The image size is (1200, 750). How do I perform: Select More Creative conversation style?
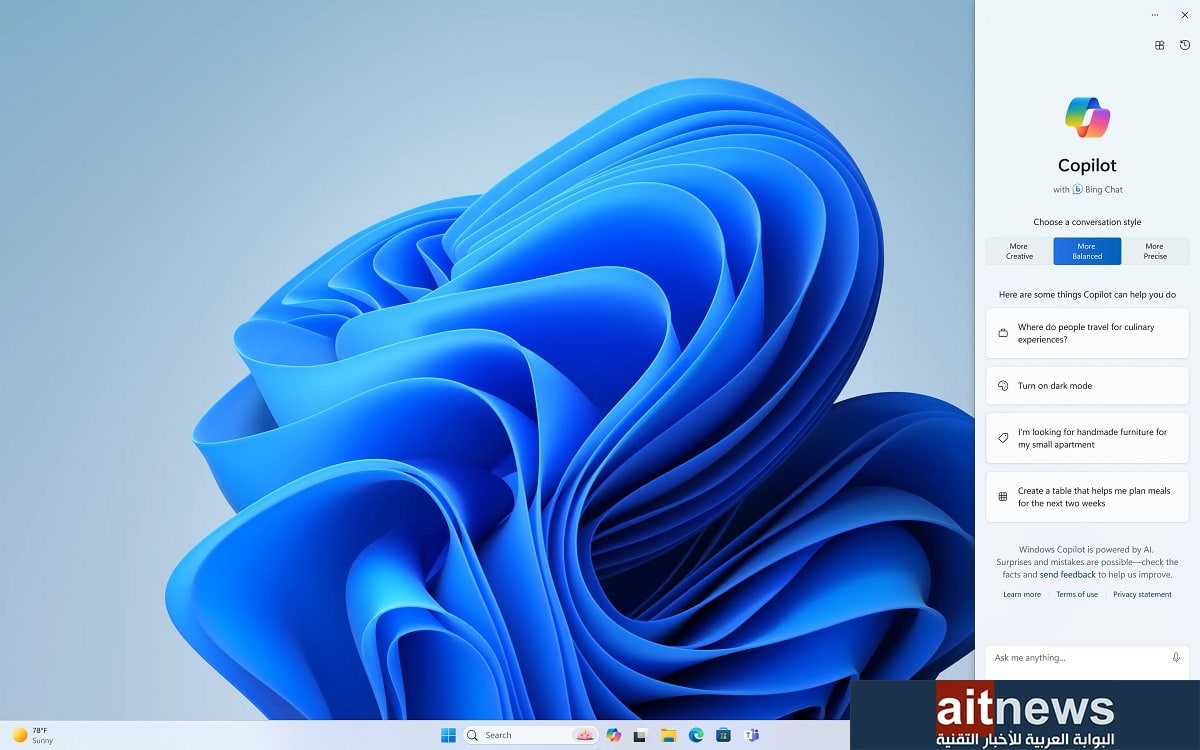[x=1019, y=251]
